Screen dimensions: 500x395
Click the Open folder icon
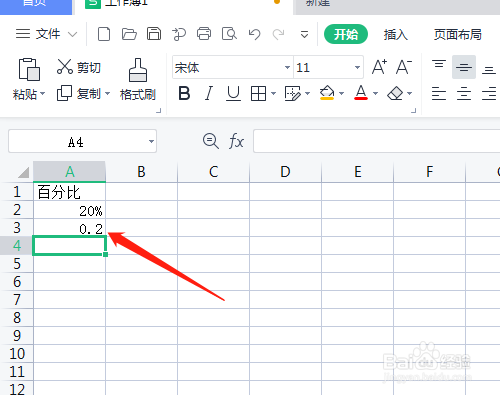[129, 34]
